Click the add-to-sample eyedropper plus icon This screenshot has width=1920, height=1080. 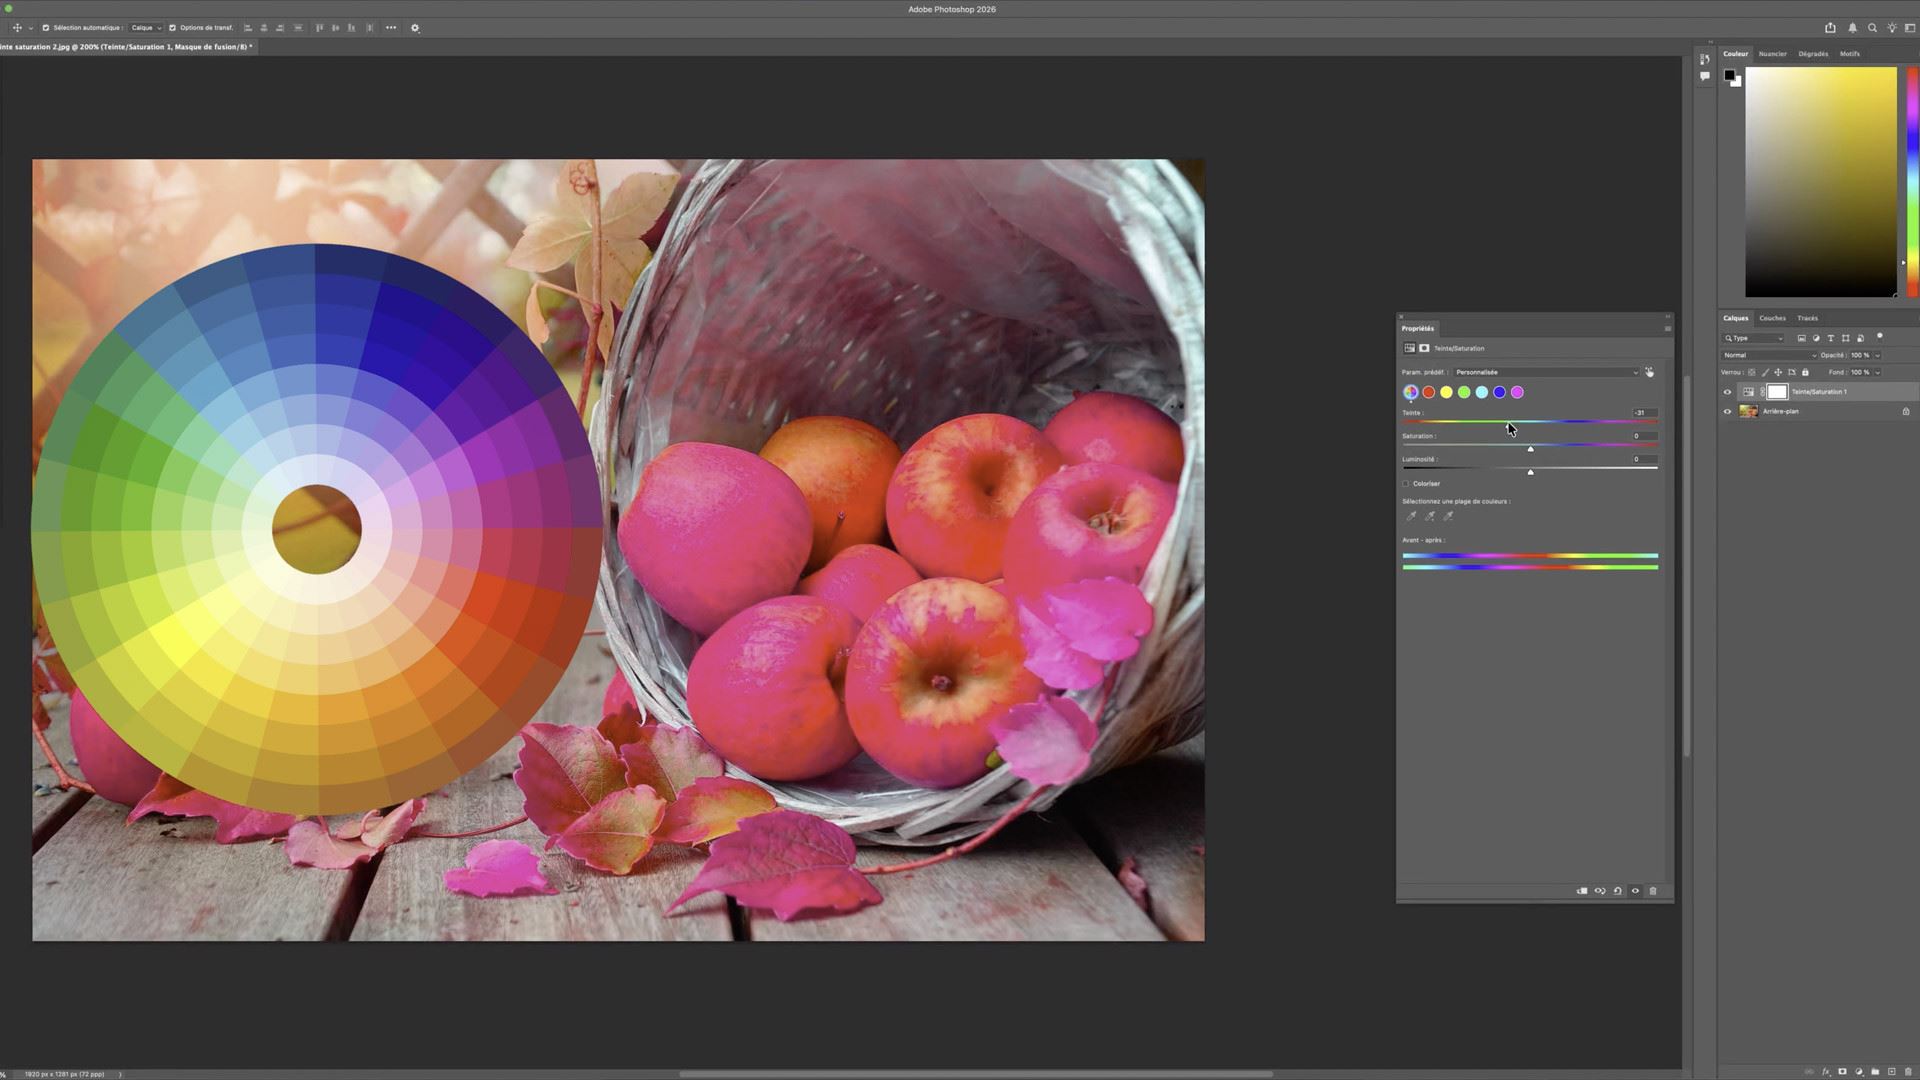[1430, 516]
